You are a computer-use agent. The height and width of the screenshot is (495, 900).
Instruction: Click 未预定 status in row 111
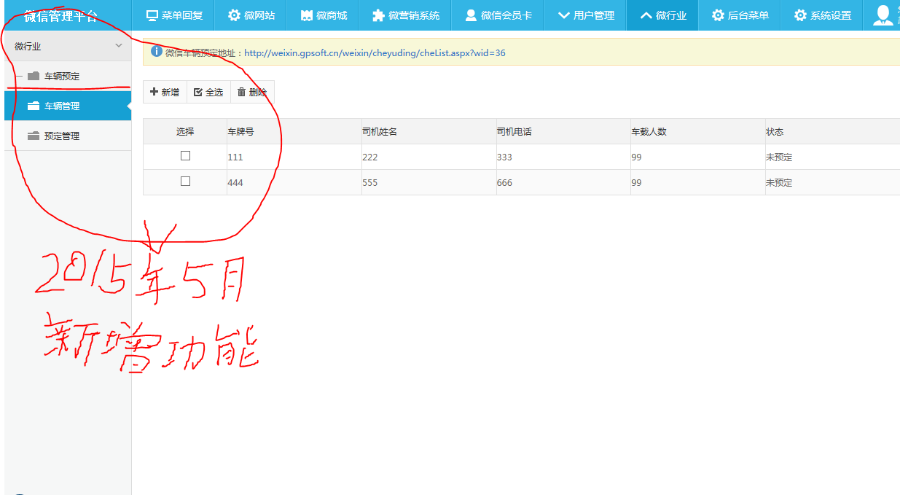[x=779, y=157]
